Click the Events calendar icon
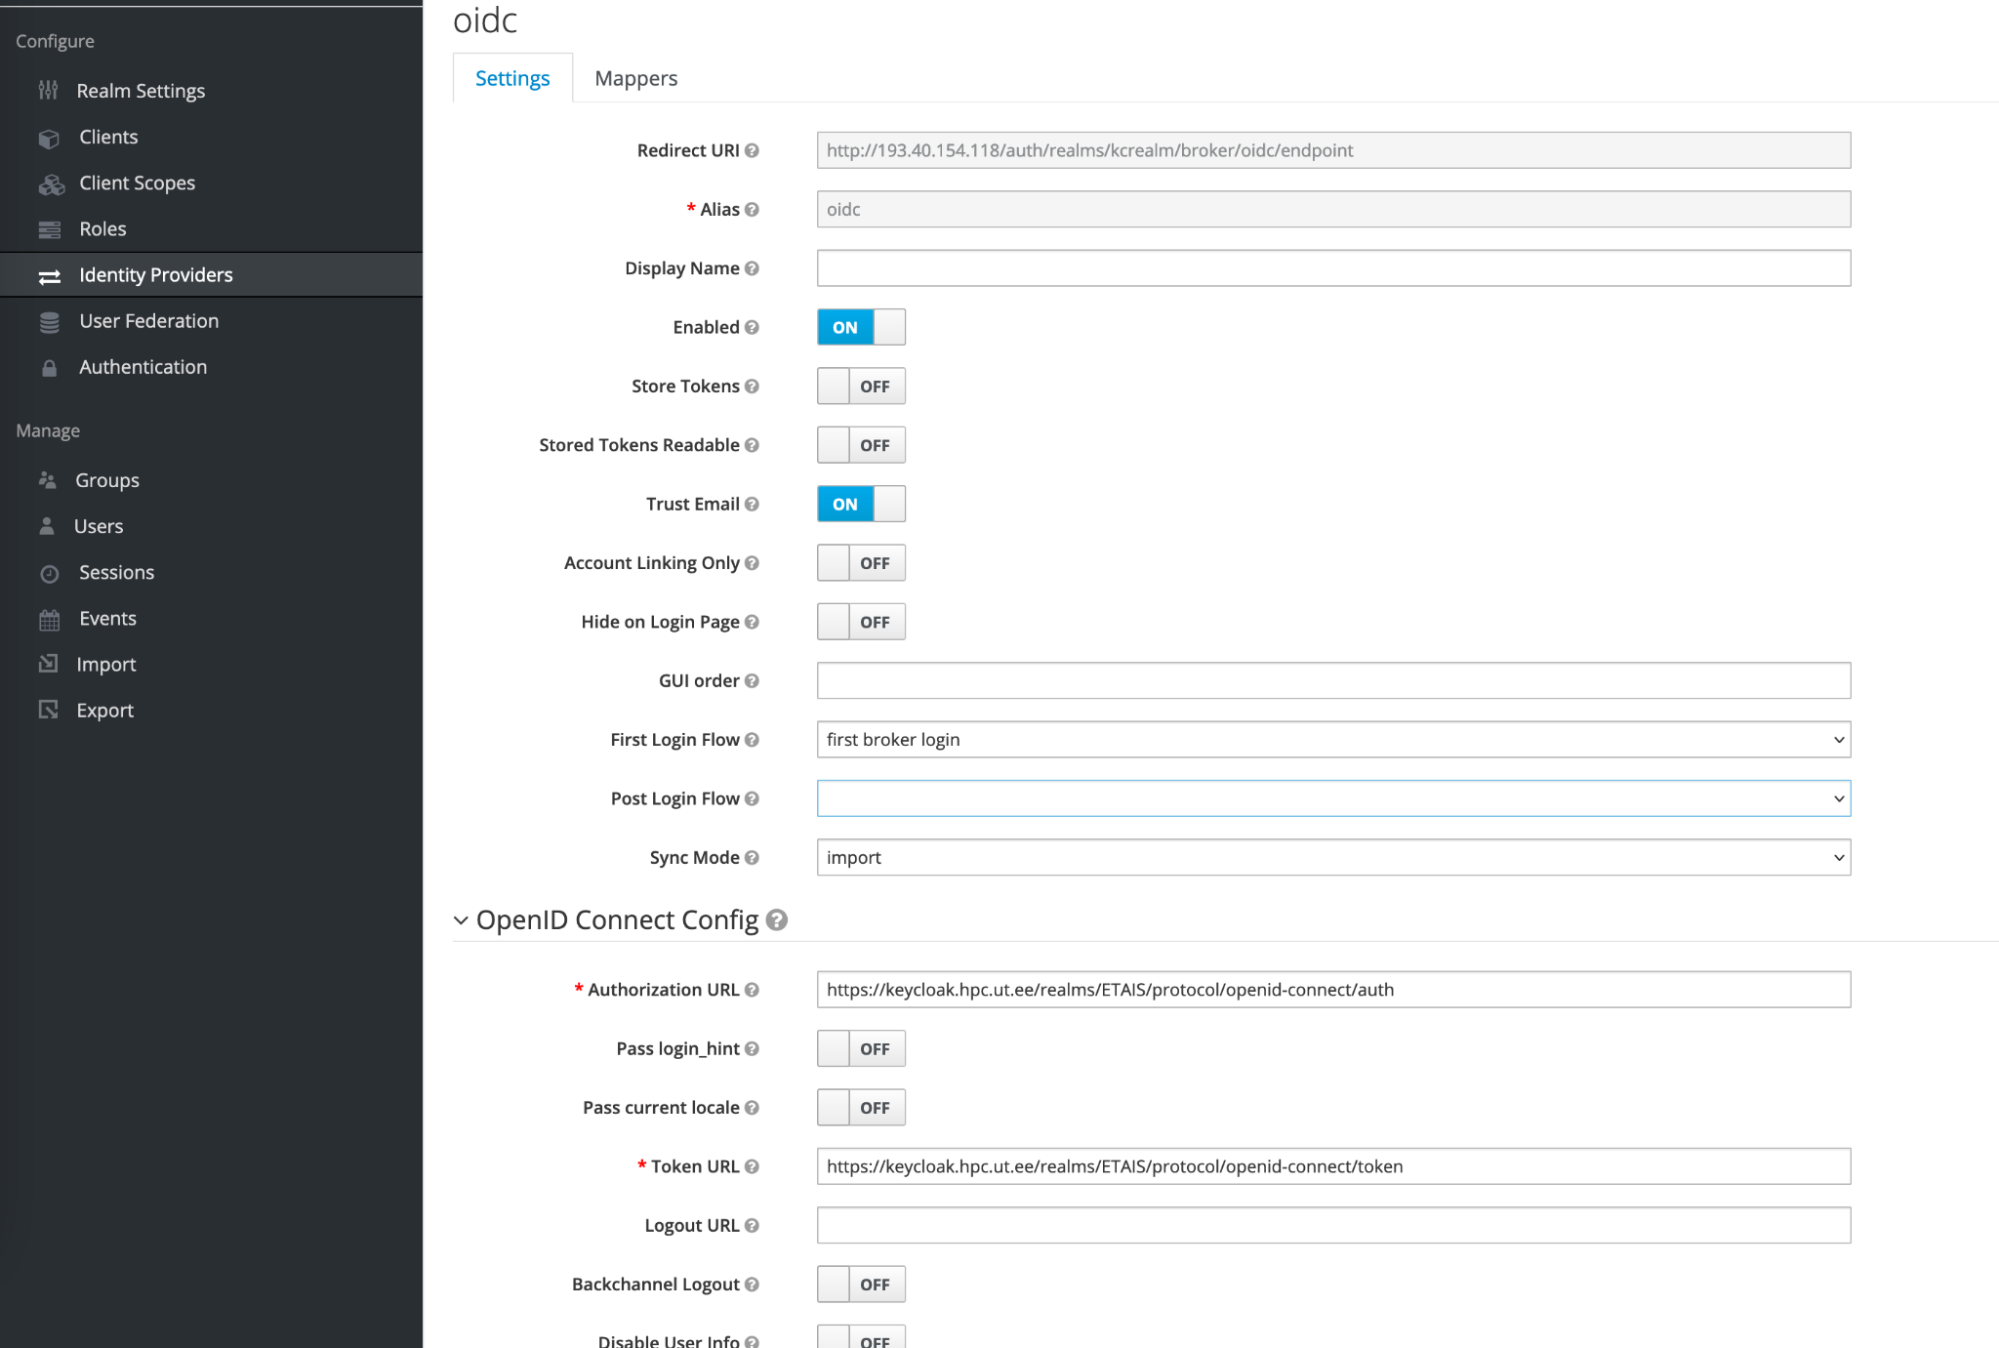1999x1348 pixels. pos(49,620)
